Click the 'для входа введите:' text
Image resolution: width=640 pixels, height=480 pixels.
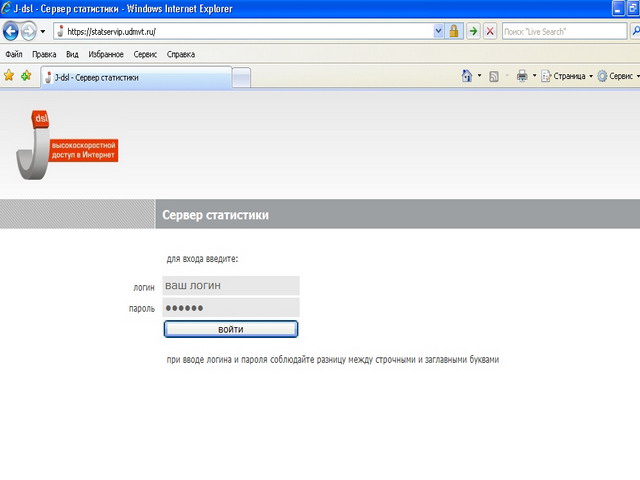click(202, 259)
